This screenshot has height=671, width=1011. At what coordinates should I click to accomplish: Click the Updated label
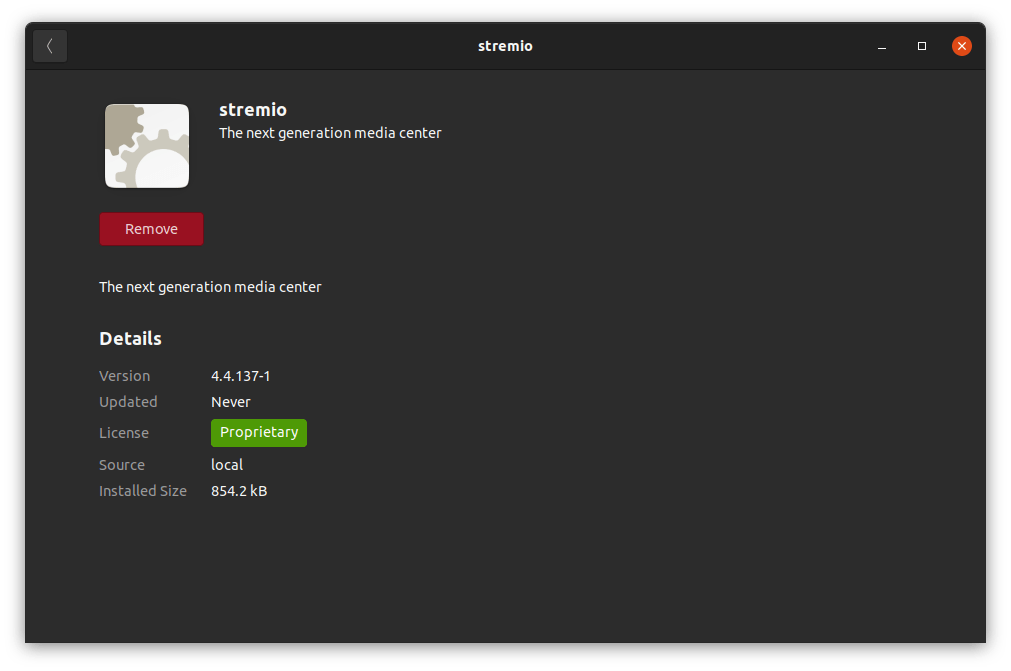point(128,402)
